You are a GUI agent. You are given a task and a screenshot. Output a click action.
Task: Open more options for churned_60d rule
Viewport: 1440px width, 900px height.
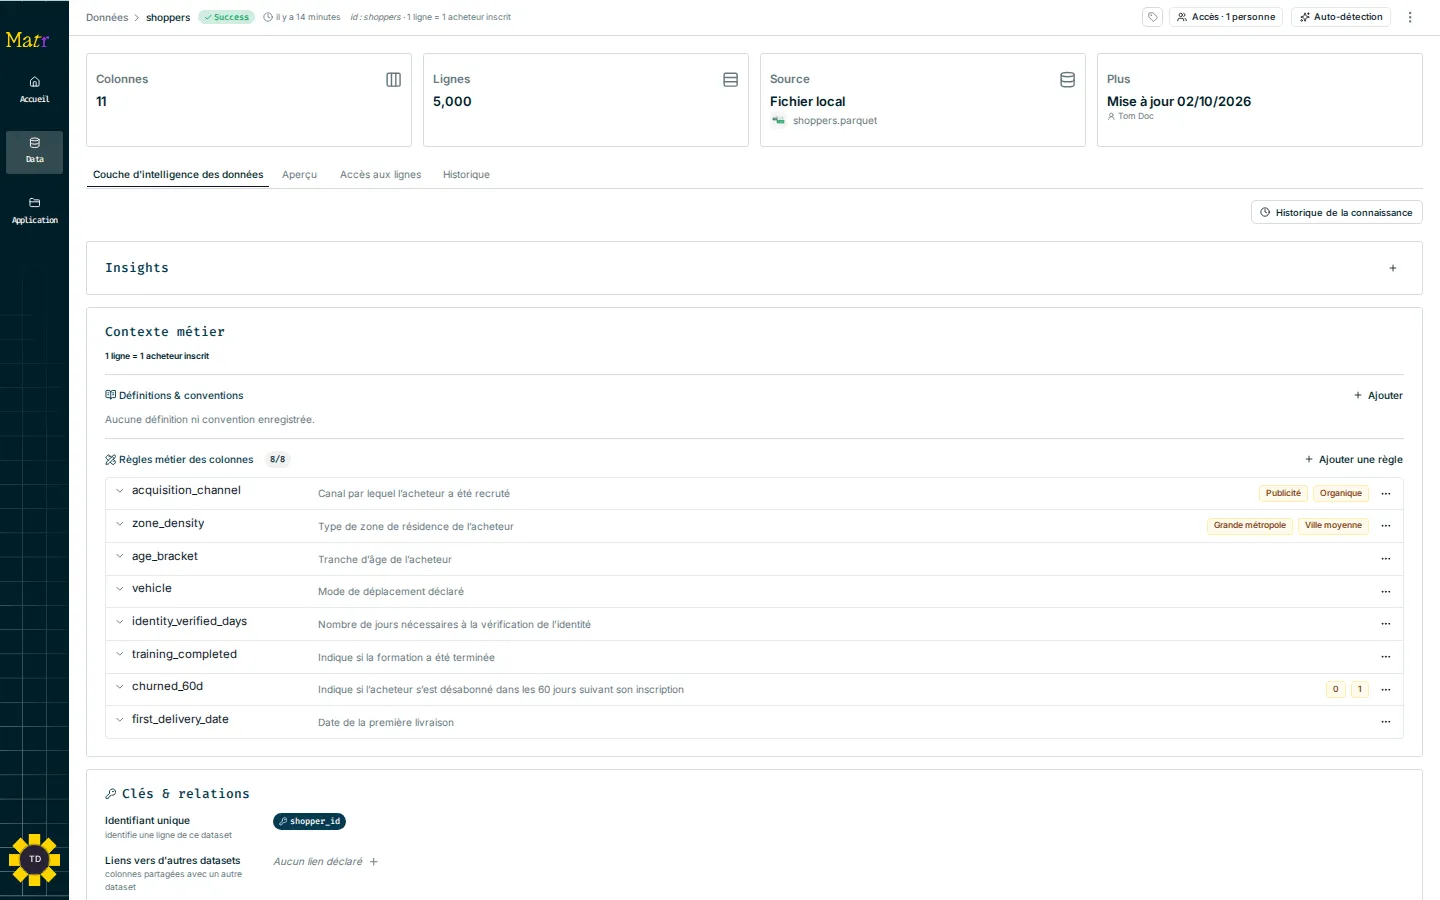(1386, 690)
